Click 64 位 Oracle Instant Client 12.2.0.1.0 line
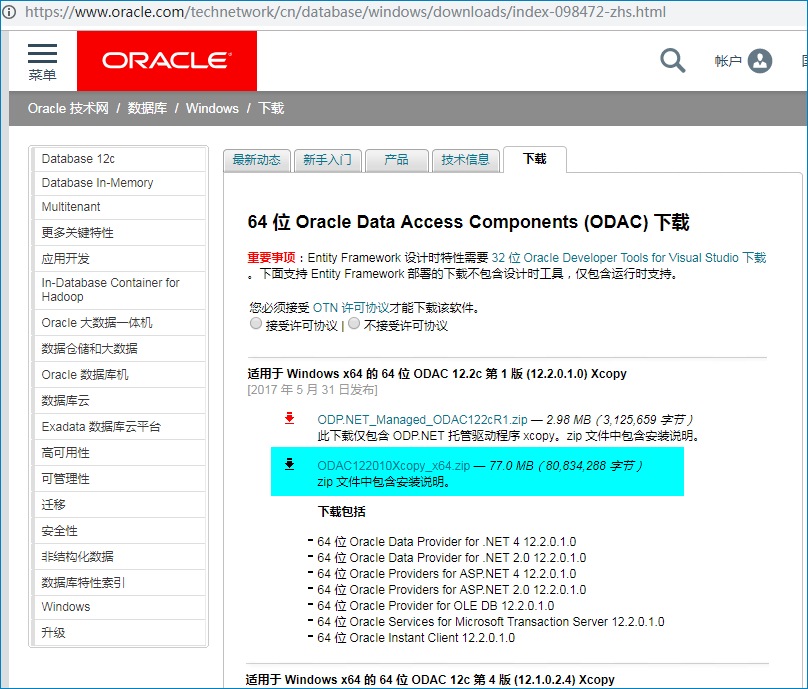The height and width of the screenshot is (689, 808). (x=416, y=637)
